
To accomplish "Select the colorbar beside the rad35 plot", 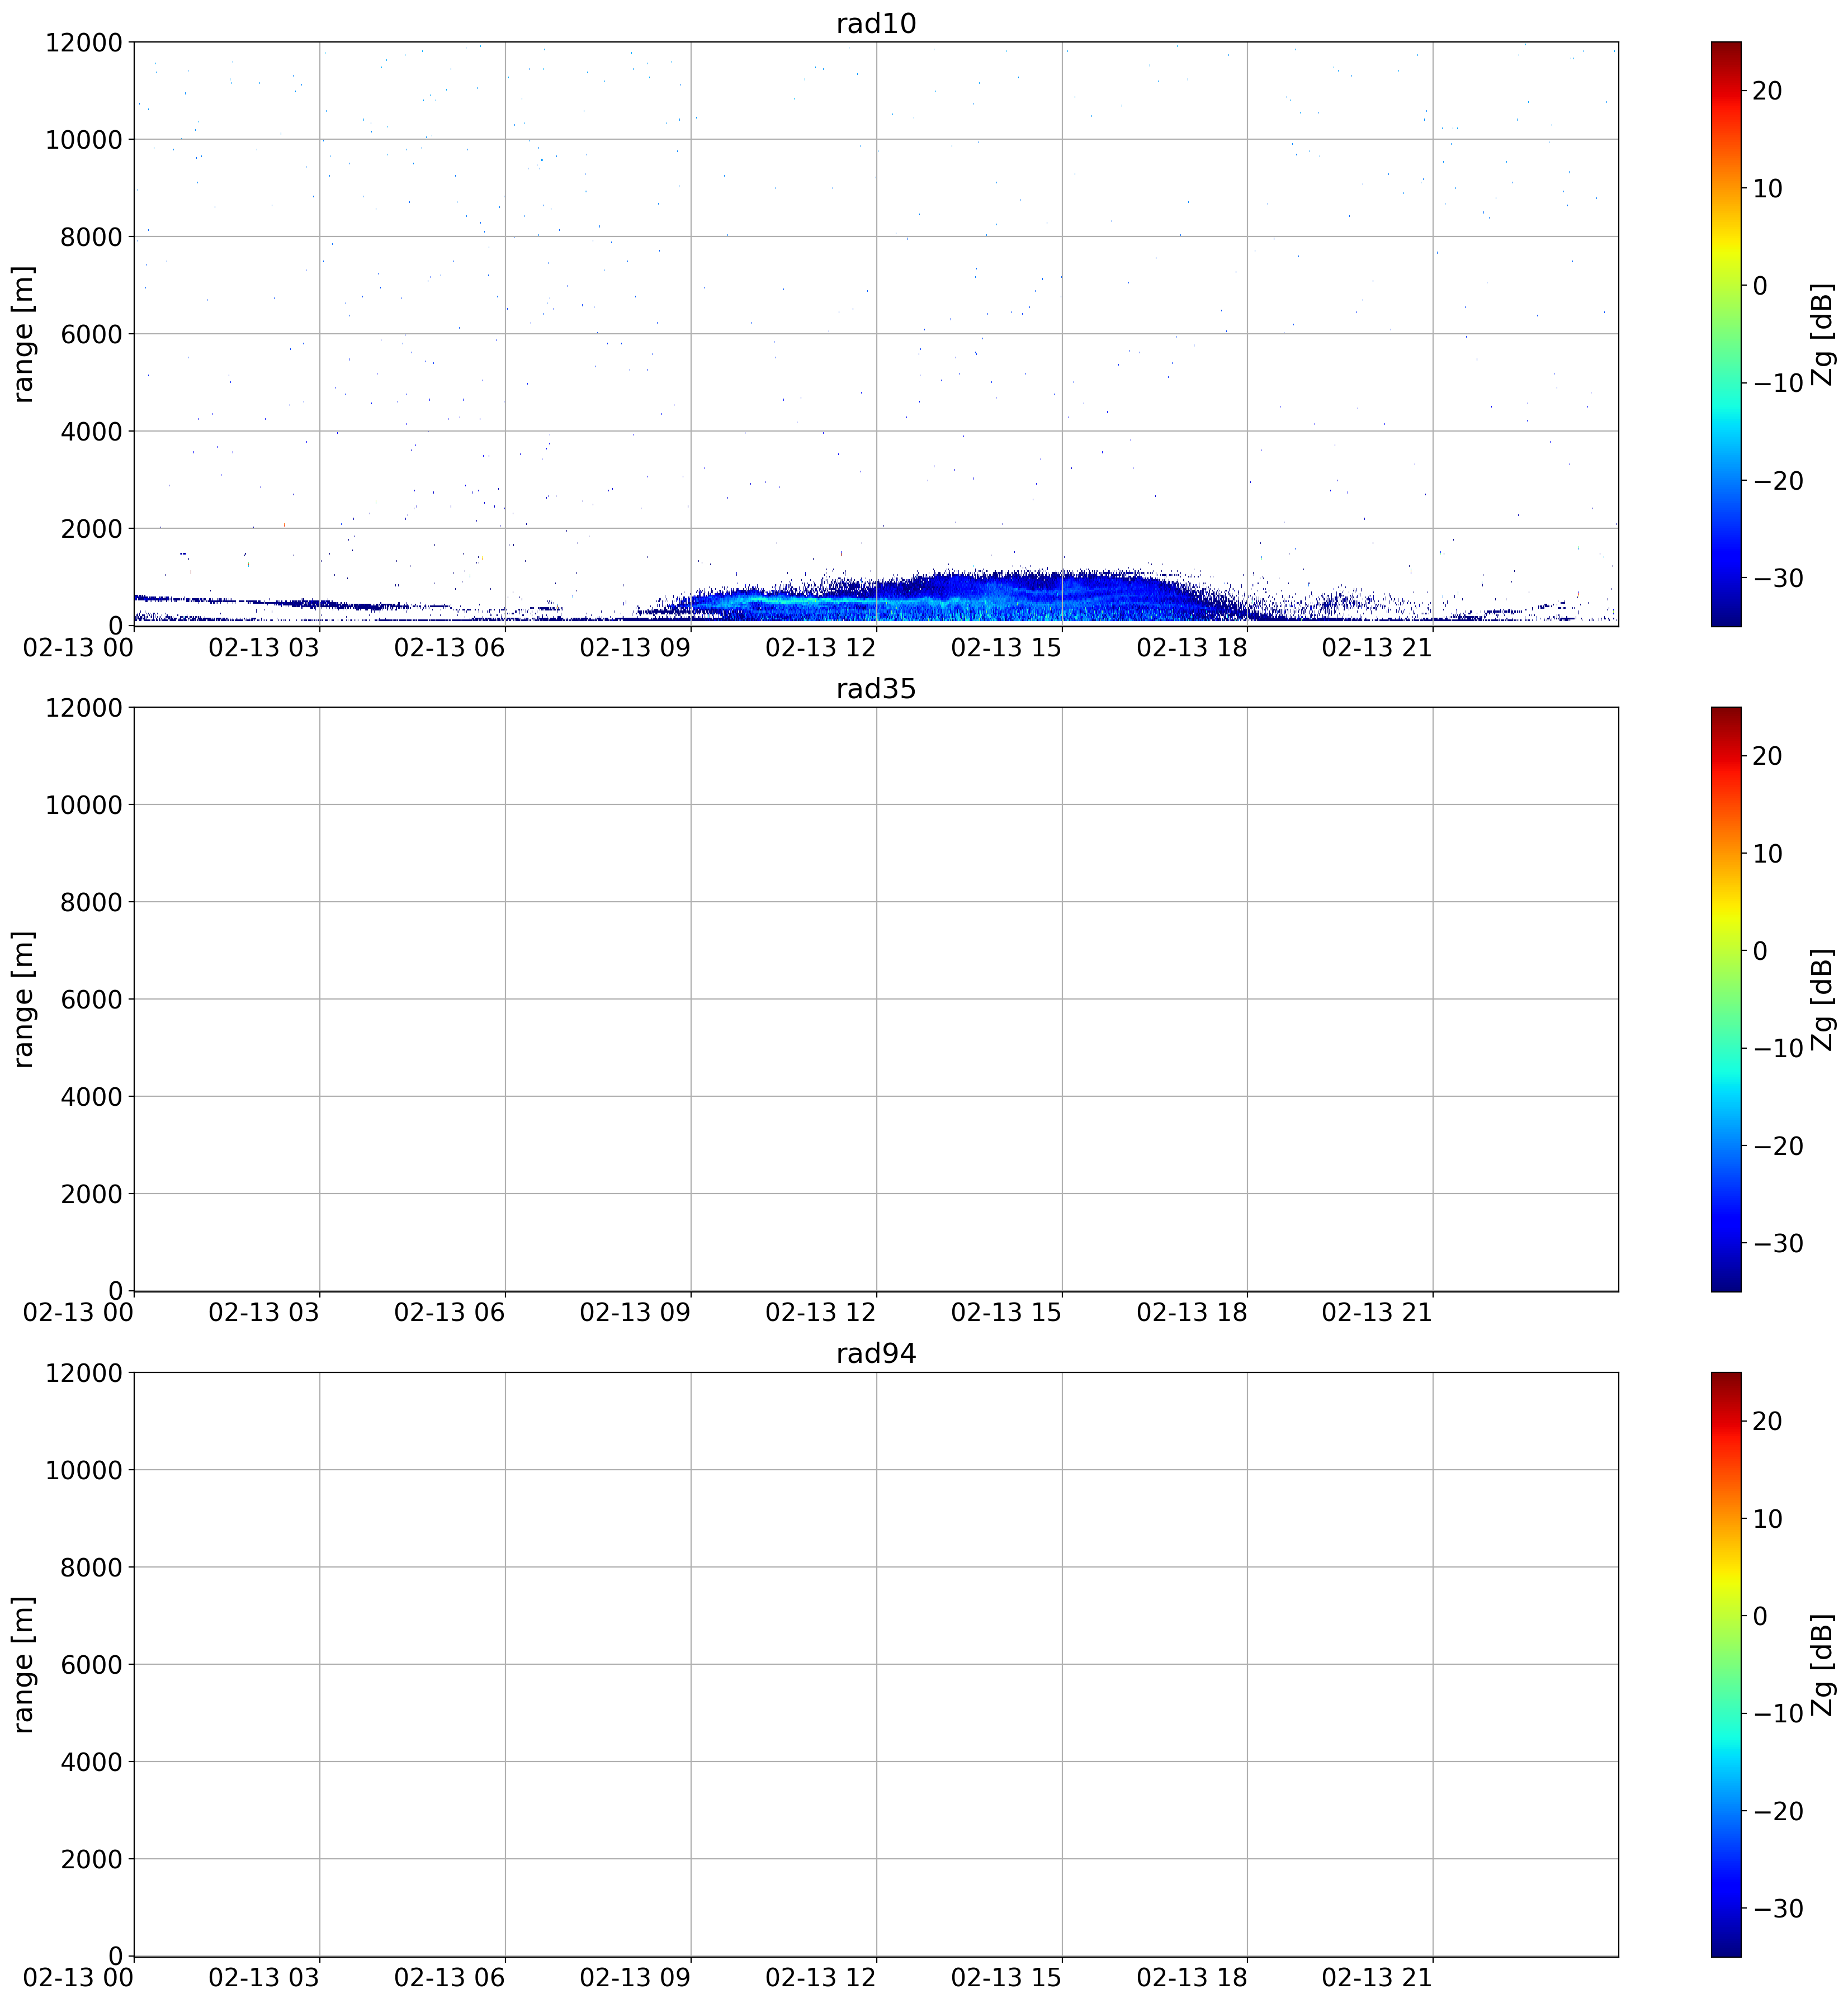I will [1726, 999].
